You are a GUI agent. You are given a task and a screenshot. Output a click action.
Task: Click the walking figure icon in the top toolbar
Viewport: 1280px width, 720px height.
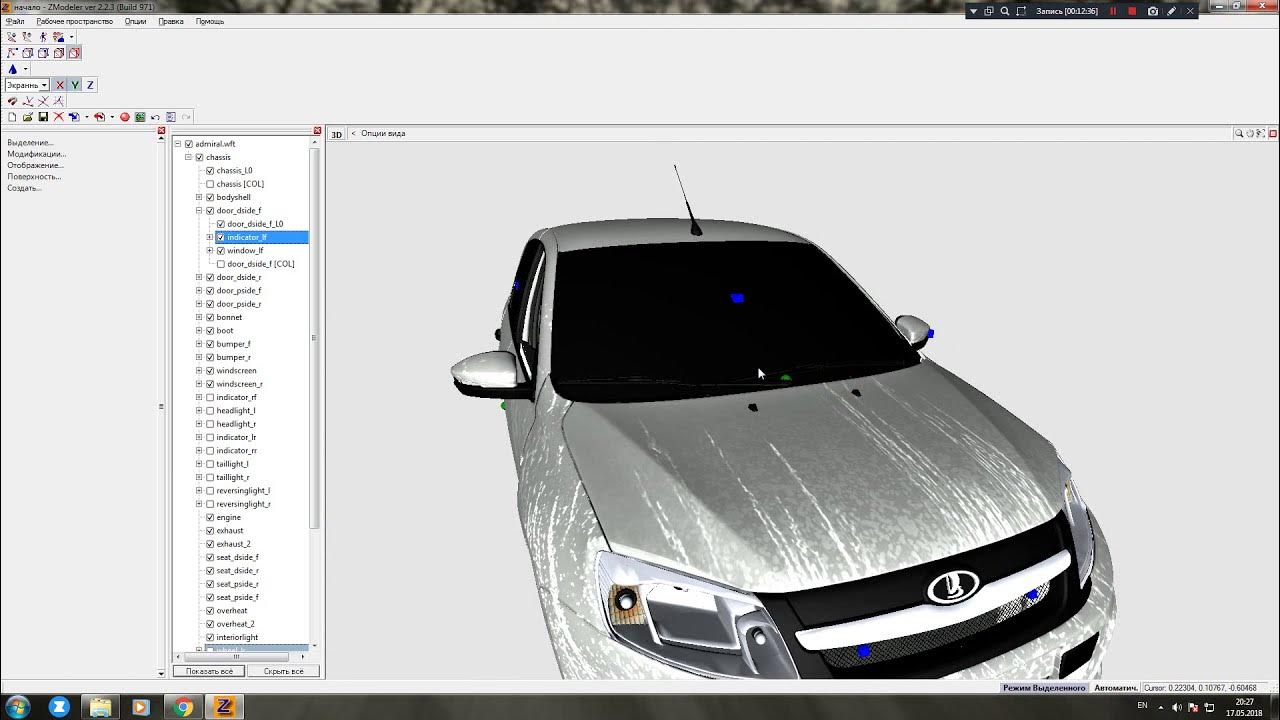[43, 37]
